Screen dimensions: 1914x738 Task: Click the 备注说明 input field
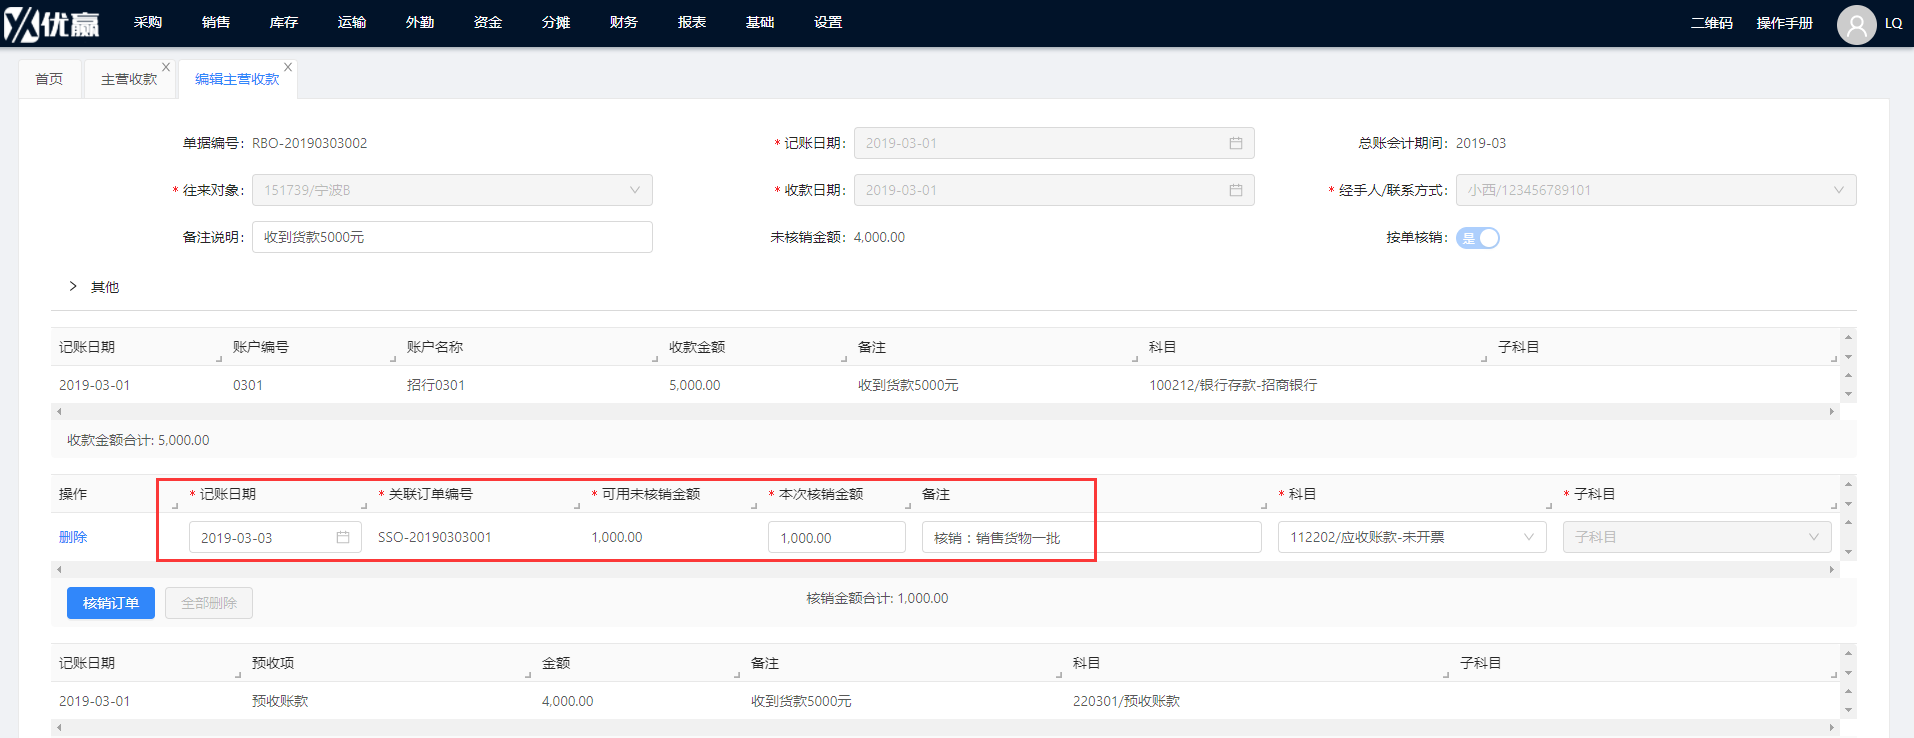[452, 237]
